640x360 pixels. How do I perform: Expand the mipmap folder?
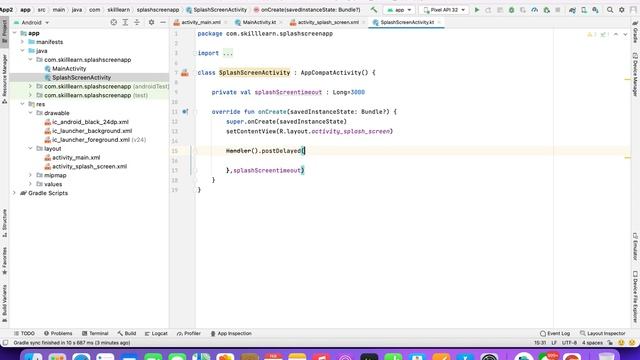(30, 175)
